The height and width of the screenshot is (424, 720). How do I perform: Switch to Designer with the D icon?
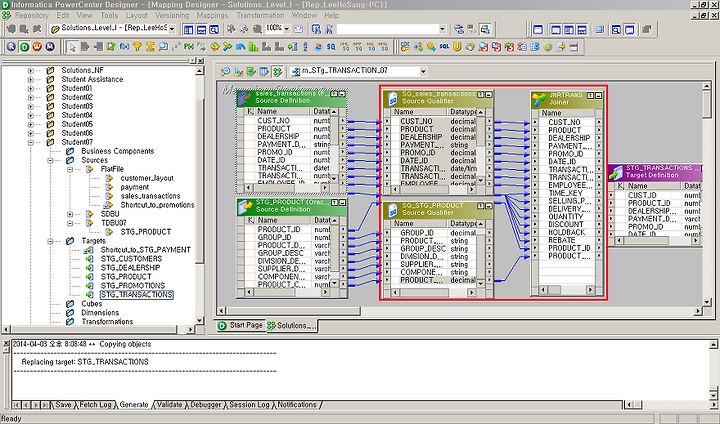[24, 46]
